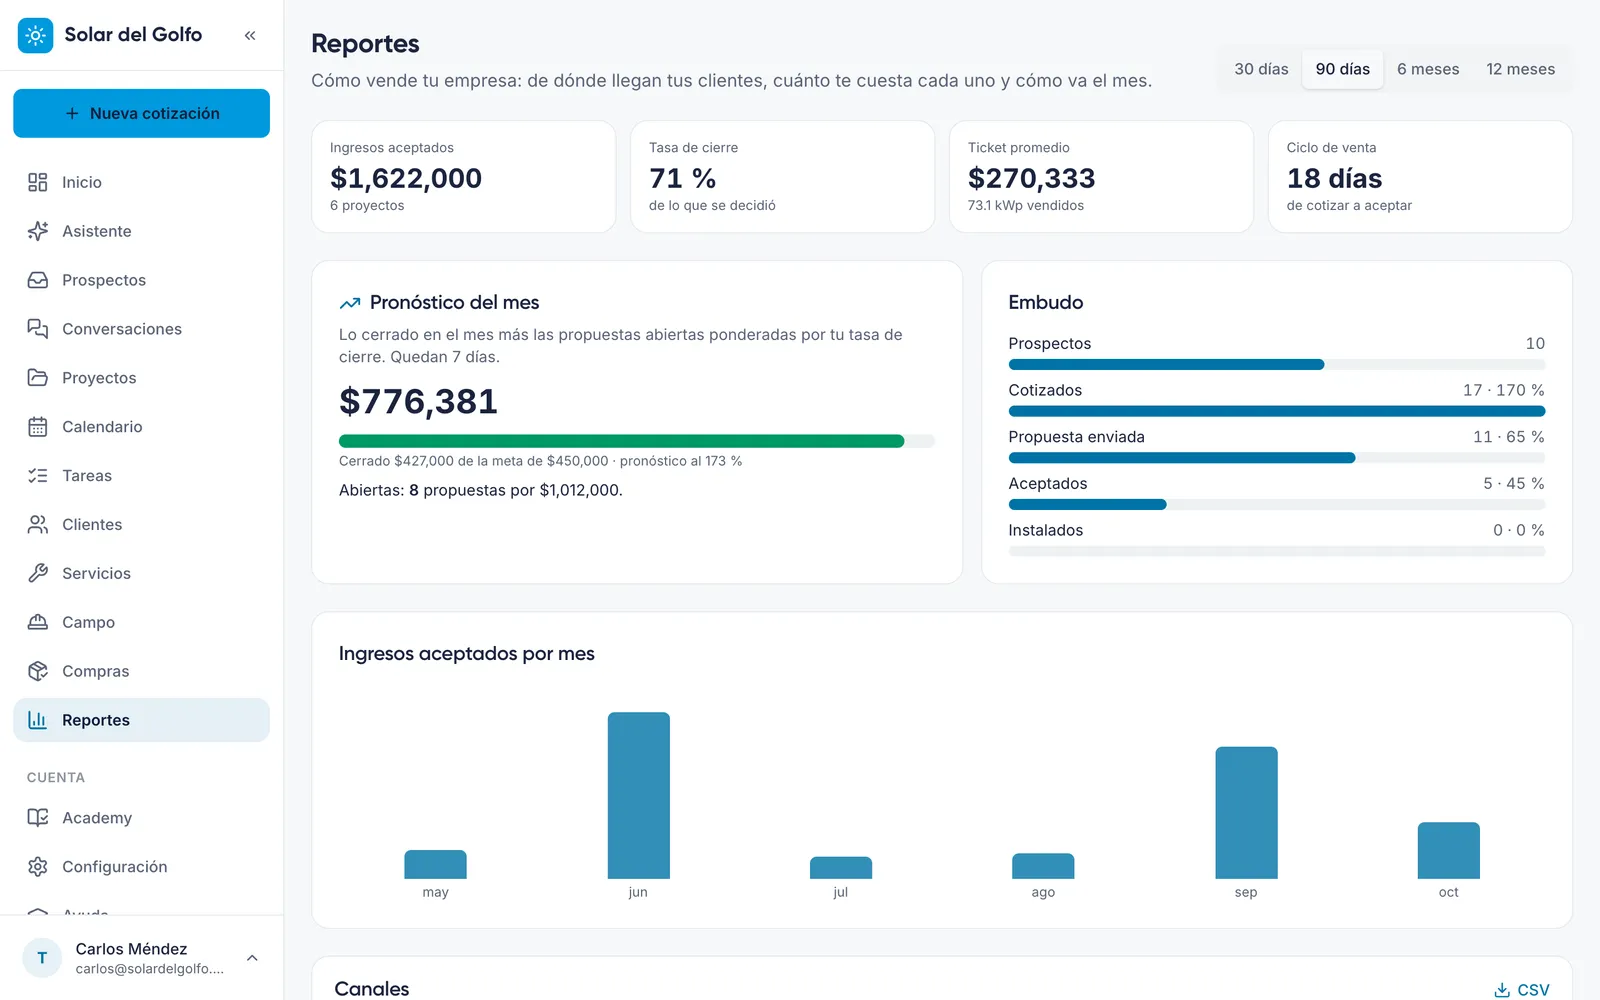
Task: Select the 30 días range
Action: (x=1261, y=69)
